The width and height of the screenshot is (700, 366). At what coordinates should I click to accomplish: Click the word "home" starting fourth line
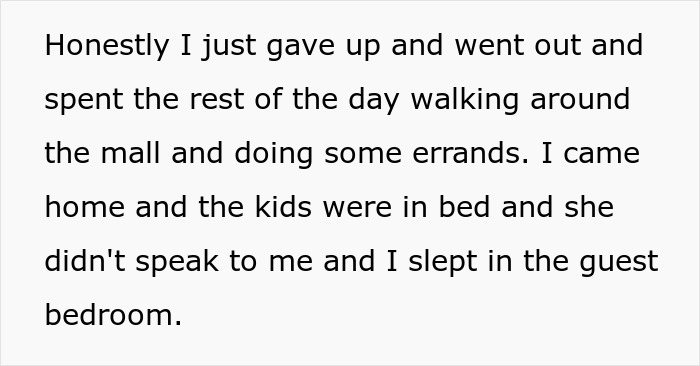[85, 207]
